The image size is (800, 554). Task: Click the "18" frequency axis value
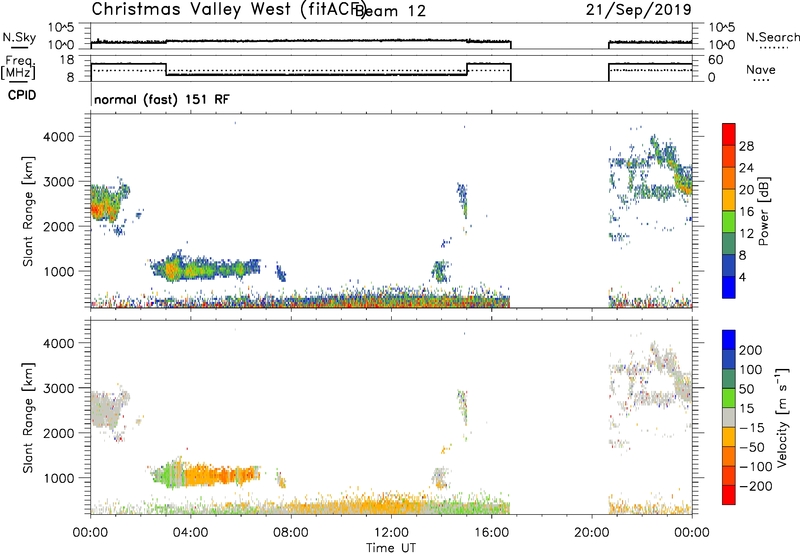68,60
